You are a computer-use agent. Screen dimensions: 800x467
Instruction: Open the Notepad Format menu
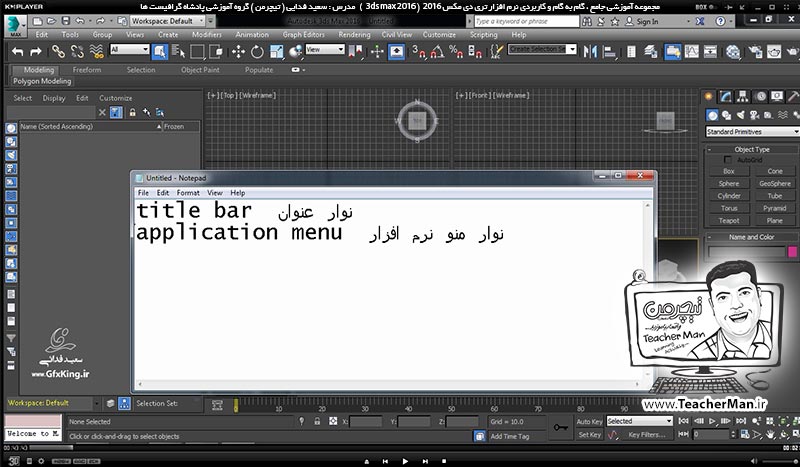(188, 193)
